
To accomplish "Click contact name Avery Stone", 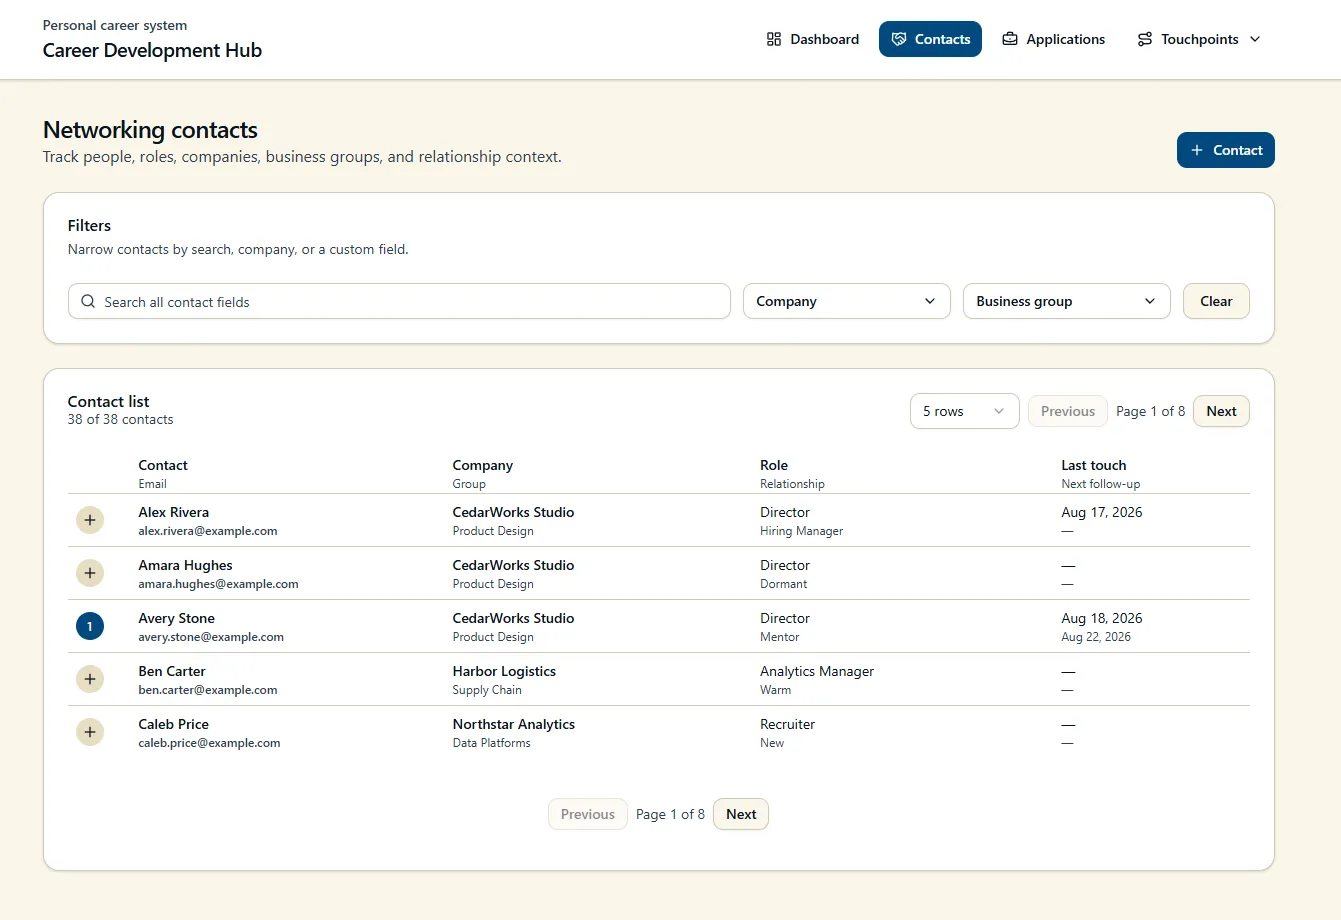I will [177, 618].
